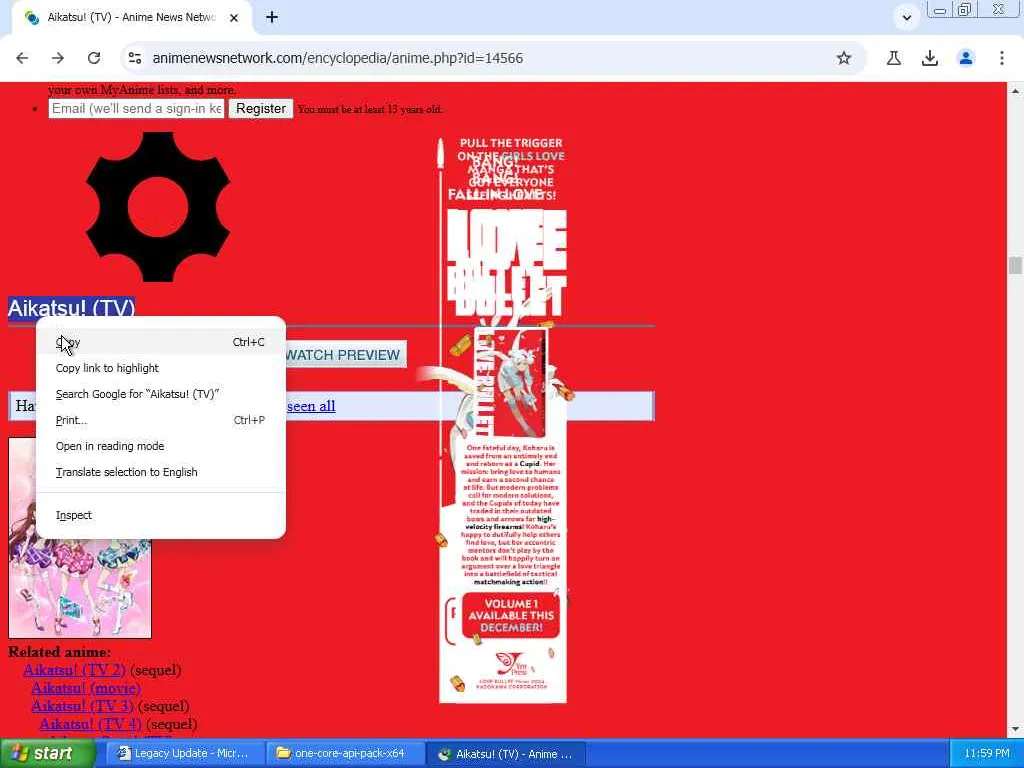Search Google for "Aikatsu! (TV)"

[160, 394]
